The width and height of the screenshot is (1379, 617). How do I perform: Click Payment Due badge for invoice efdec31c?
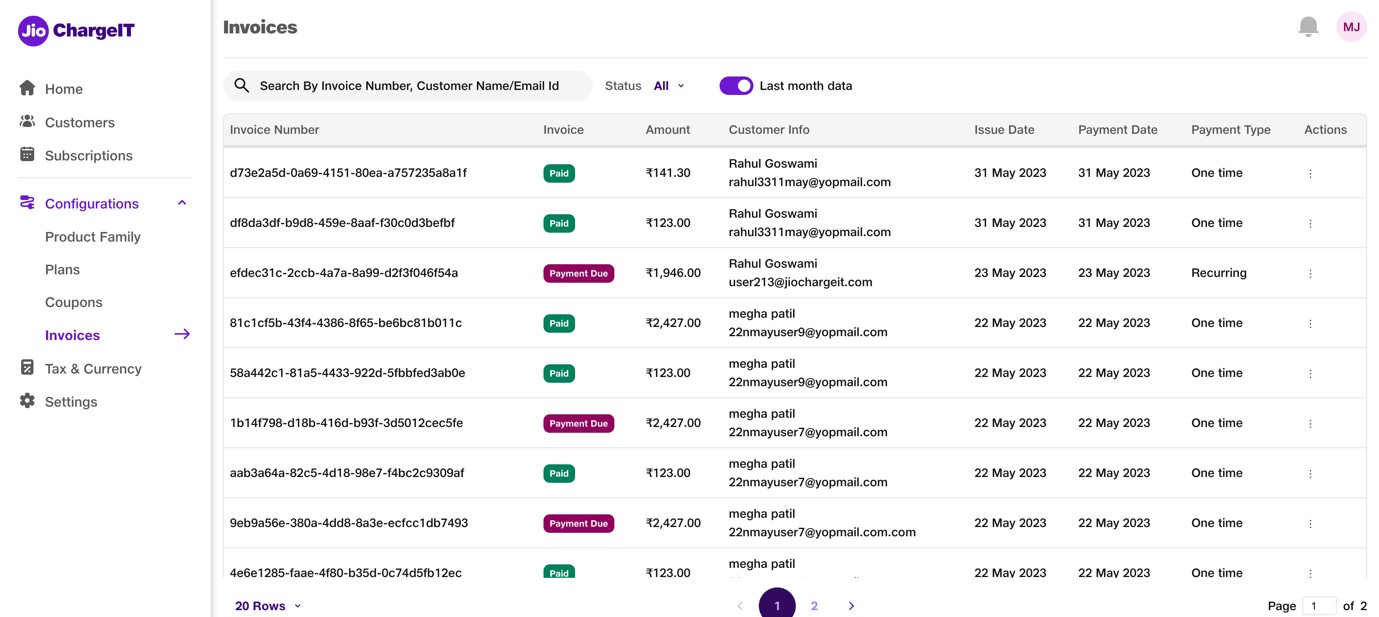tap(578, 273)
